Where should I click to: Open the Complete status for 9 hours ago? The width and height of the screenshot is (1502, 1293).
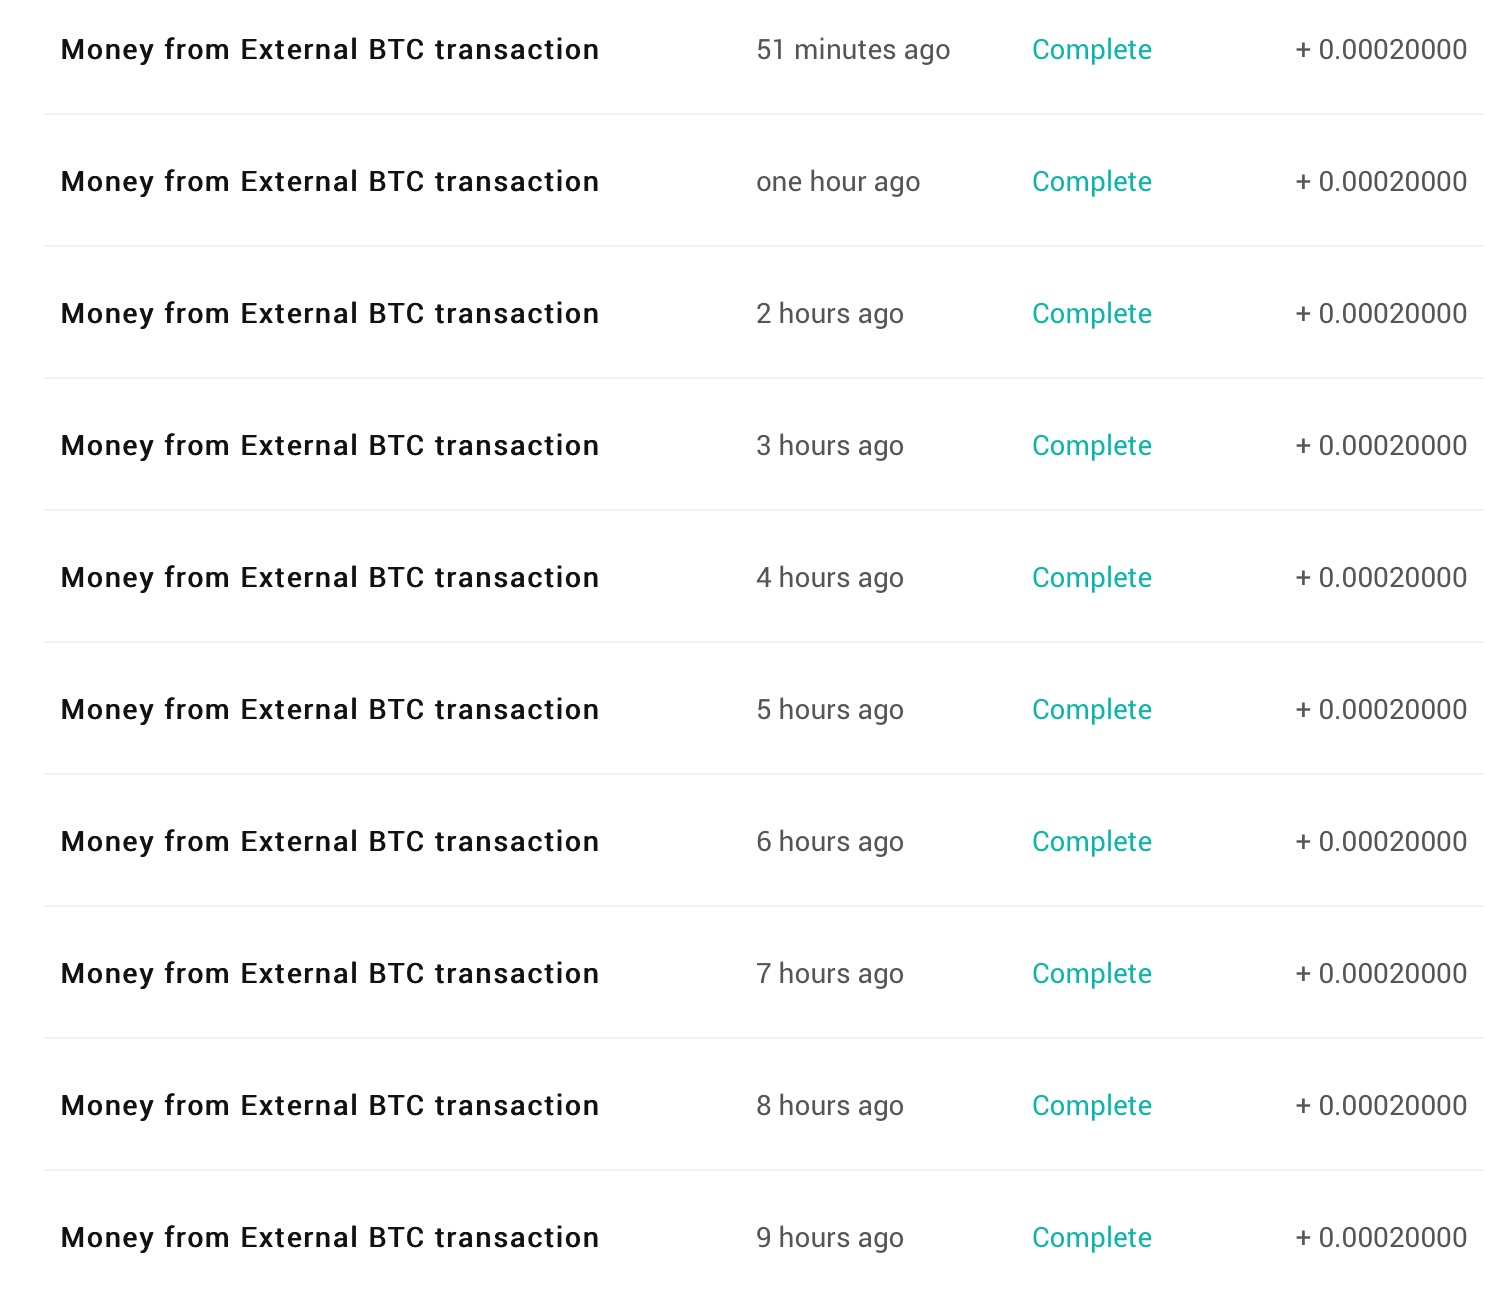(x=1091, y=1238)
